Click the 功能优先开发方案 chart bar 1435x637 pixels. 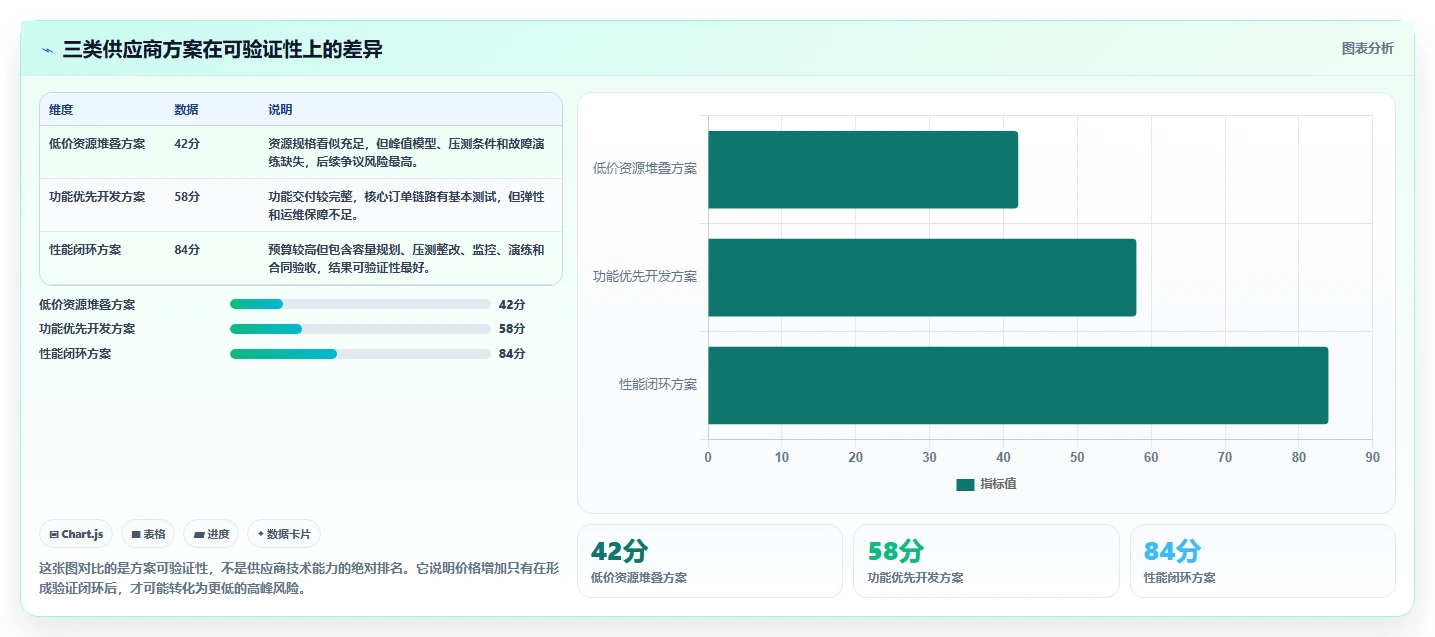click(x=922, y=277)
